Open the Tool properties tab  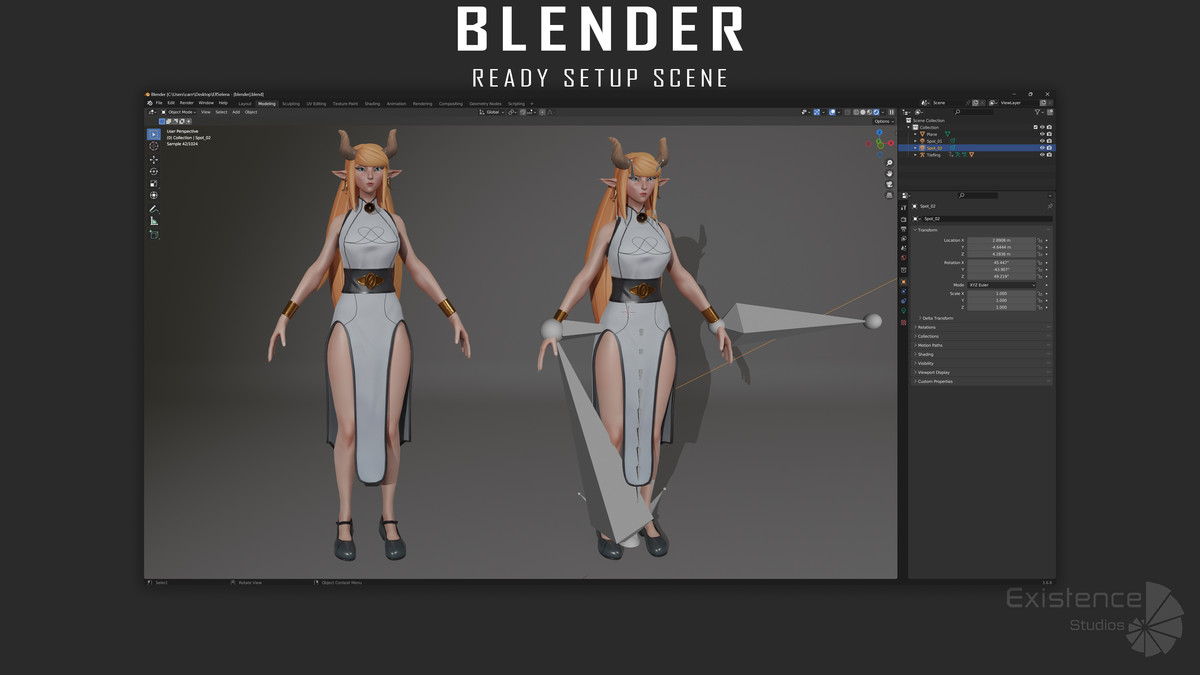[x=903, y=207]
